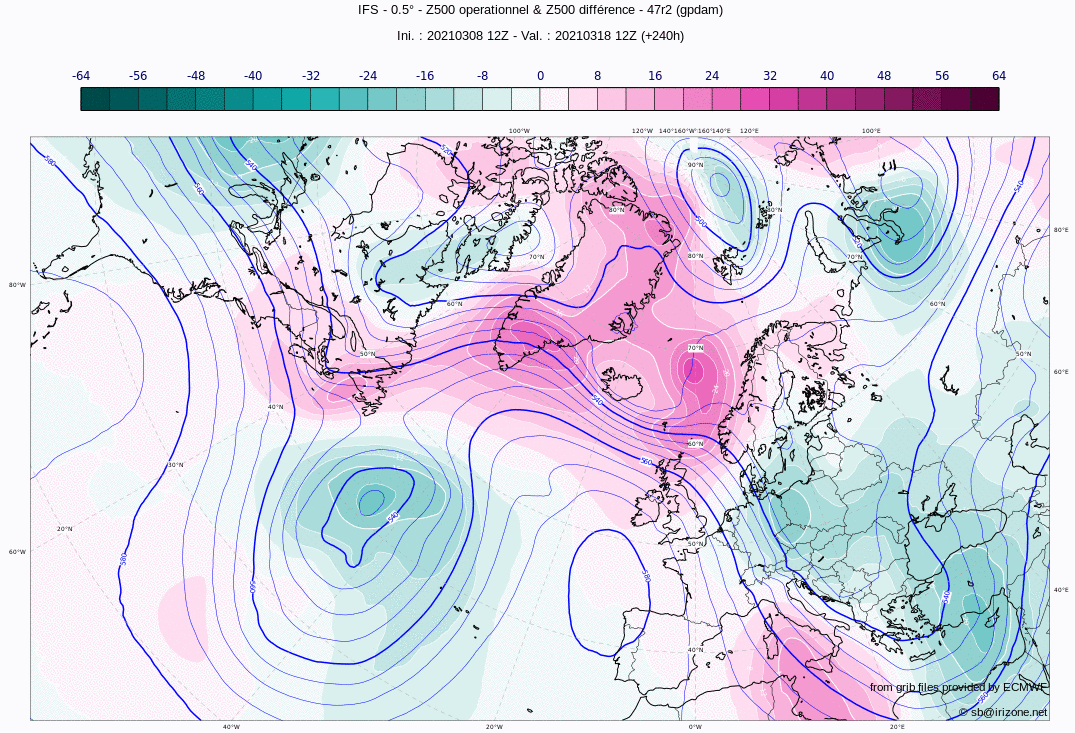Click the darkest purple swatch at colorbar's 64 end
This screenshot has height=733, width=1075.
tap(985, 99)
